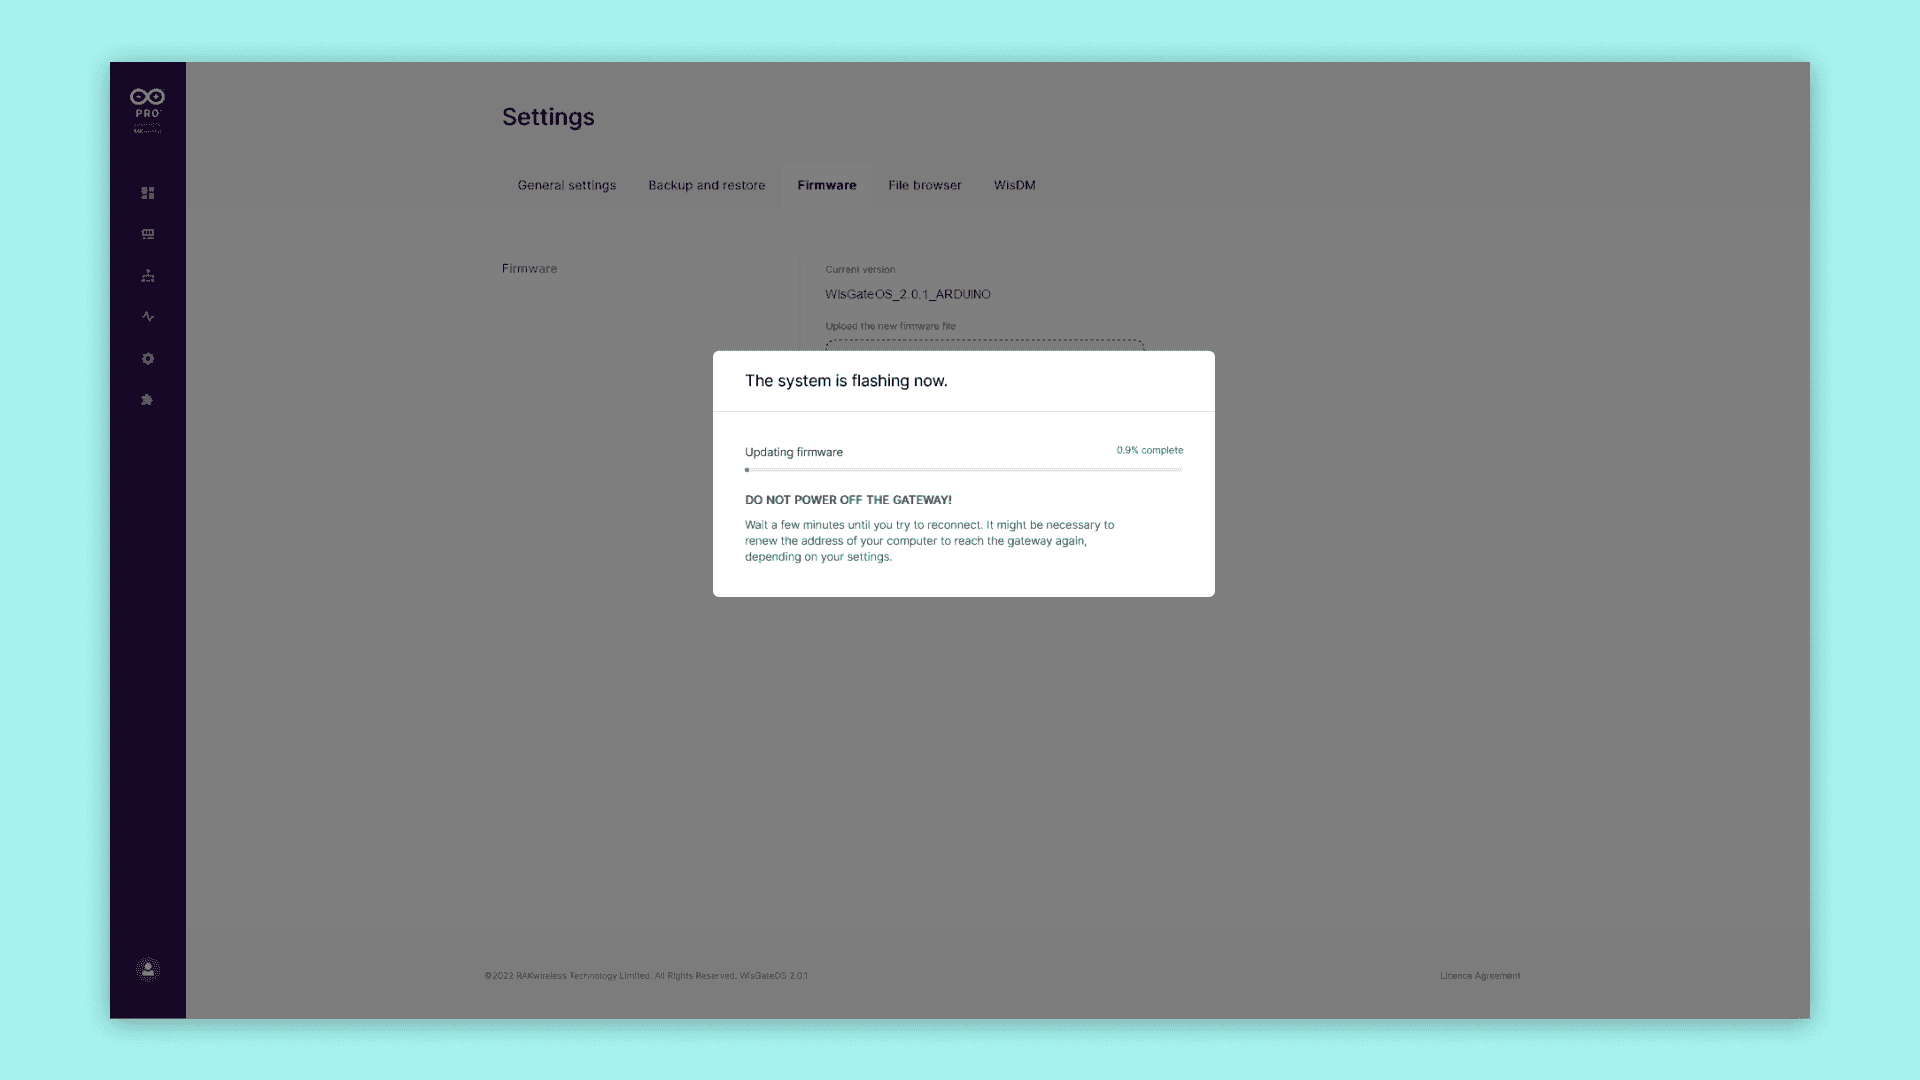Image resolution: width=1920 pixels, height=1080 pixels.
Task: Click the Arduino PRO logo
Action: click(x=147, y=104)
